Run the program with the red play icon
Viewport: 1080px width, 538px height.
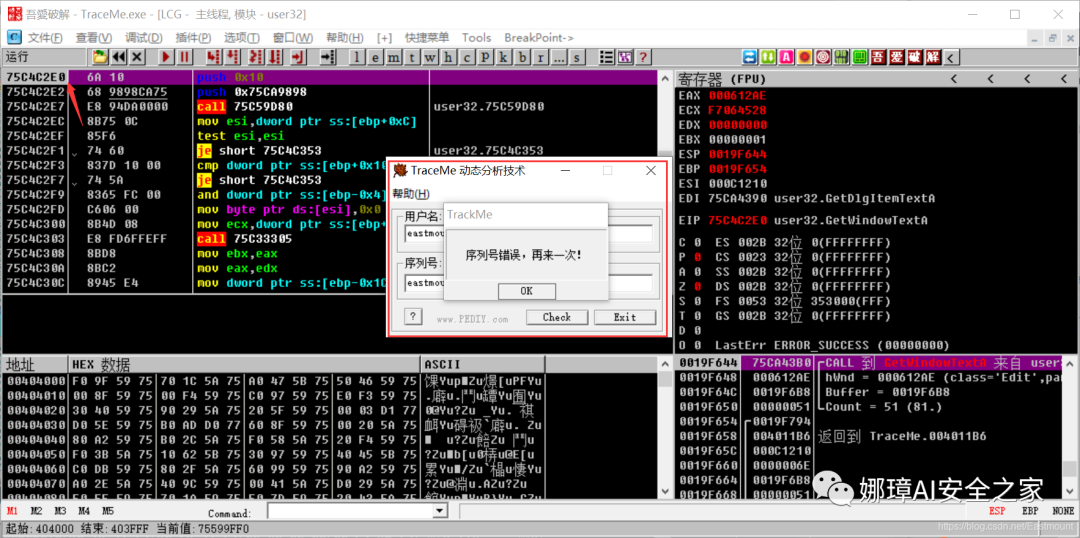[166, 57]
